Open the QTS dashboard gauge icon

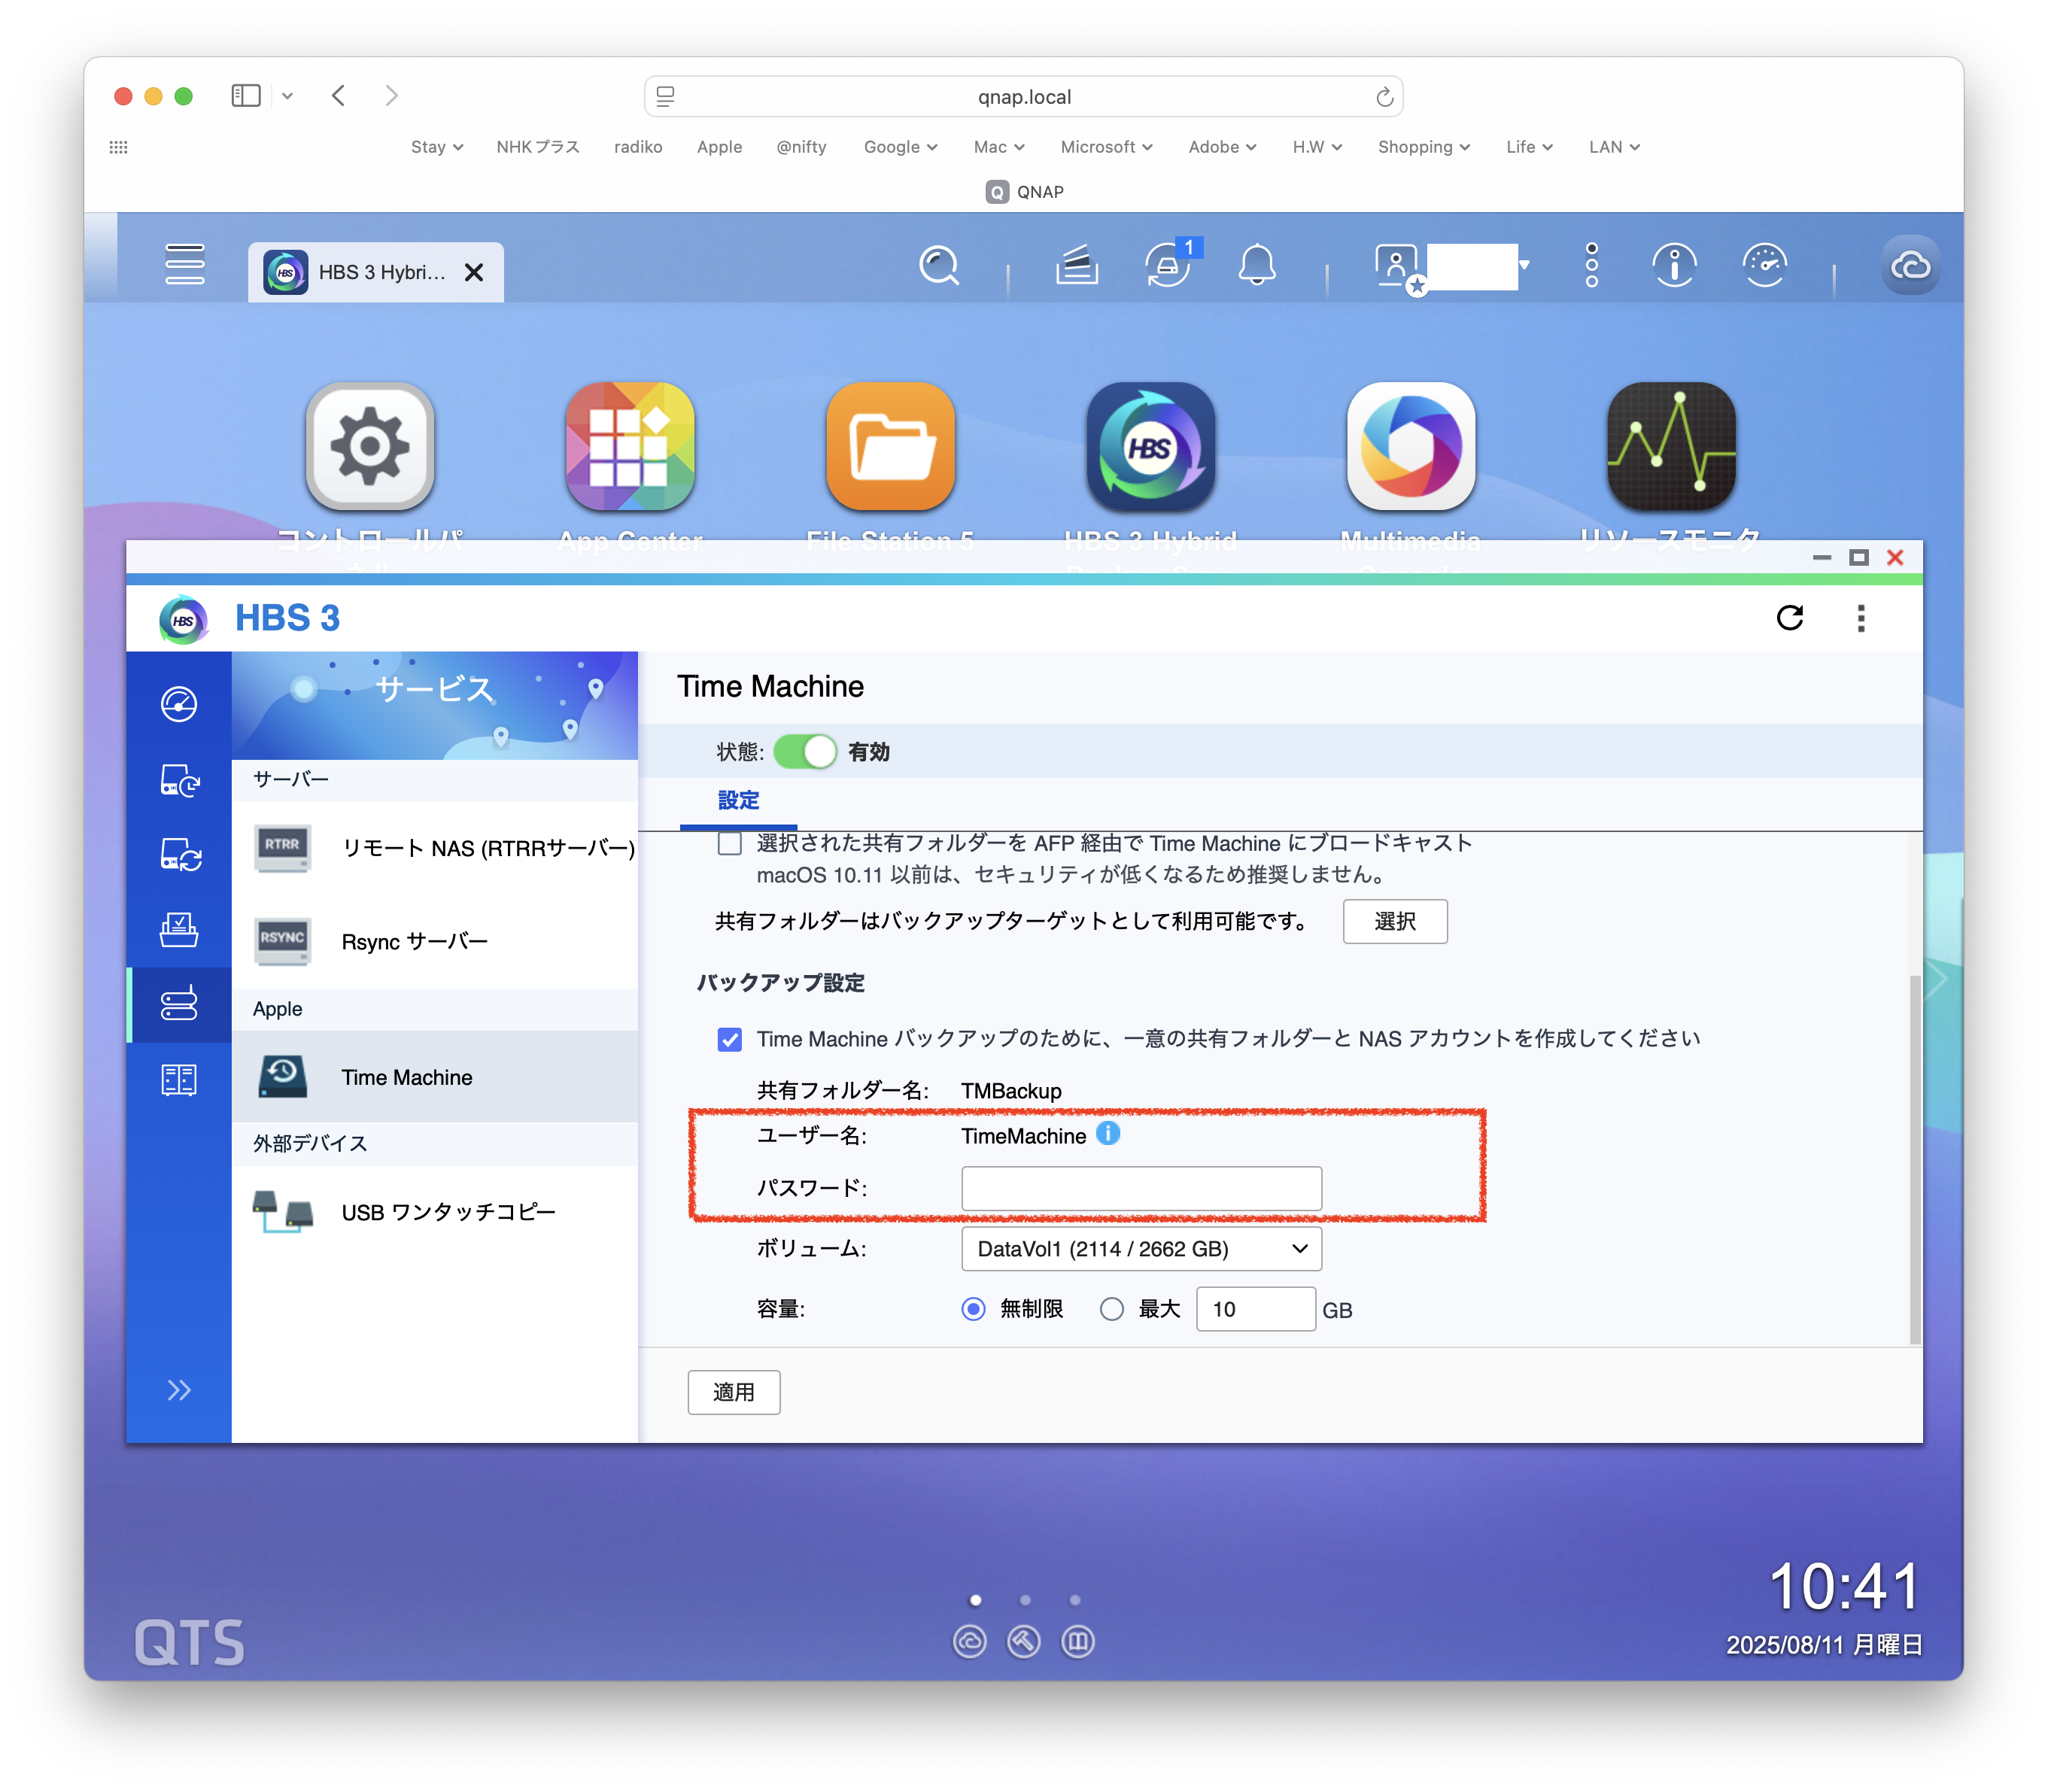coord(1764,266)
